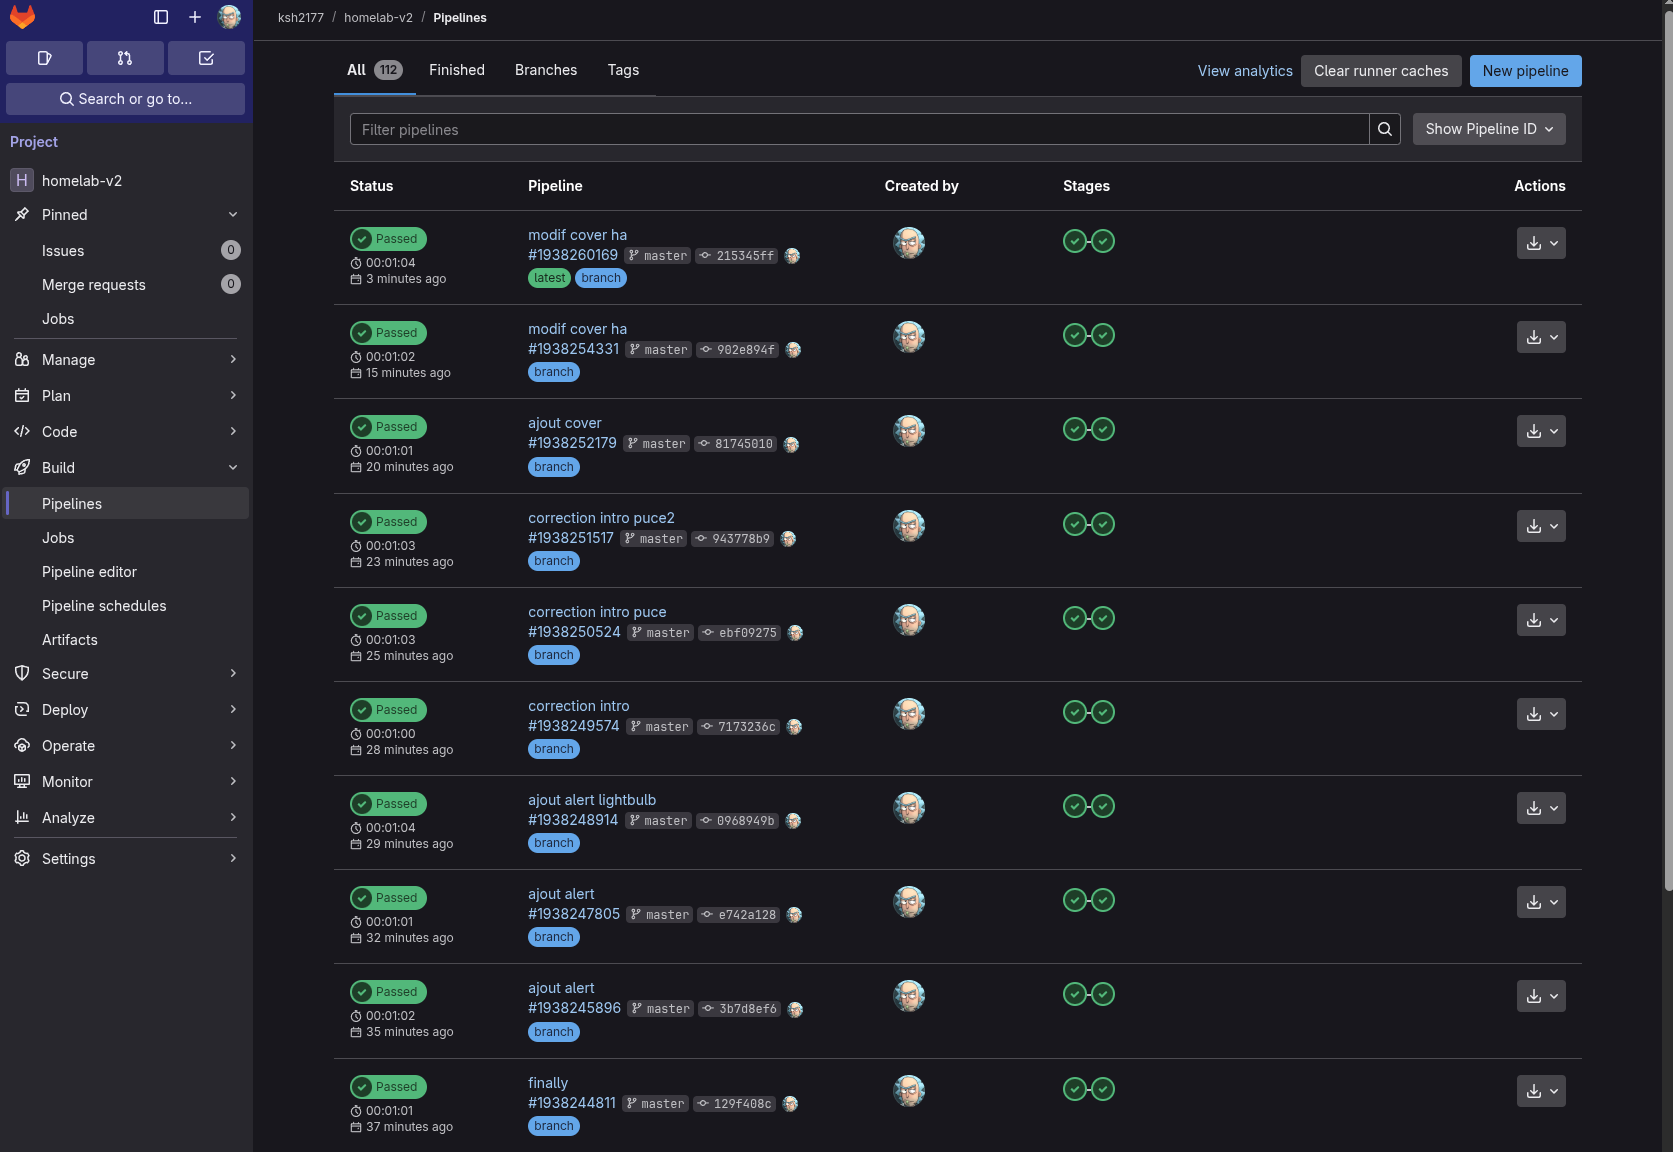1673x1152 pixels.
Task: Open the create new item plus icon
Action: pyautogui.click(x=194, y=17)
